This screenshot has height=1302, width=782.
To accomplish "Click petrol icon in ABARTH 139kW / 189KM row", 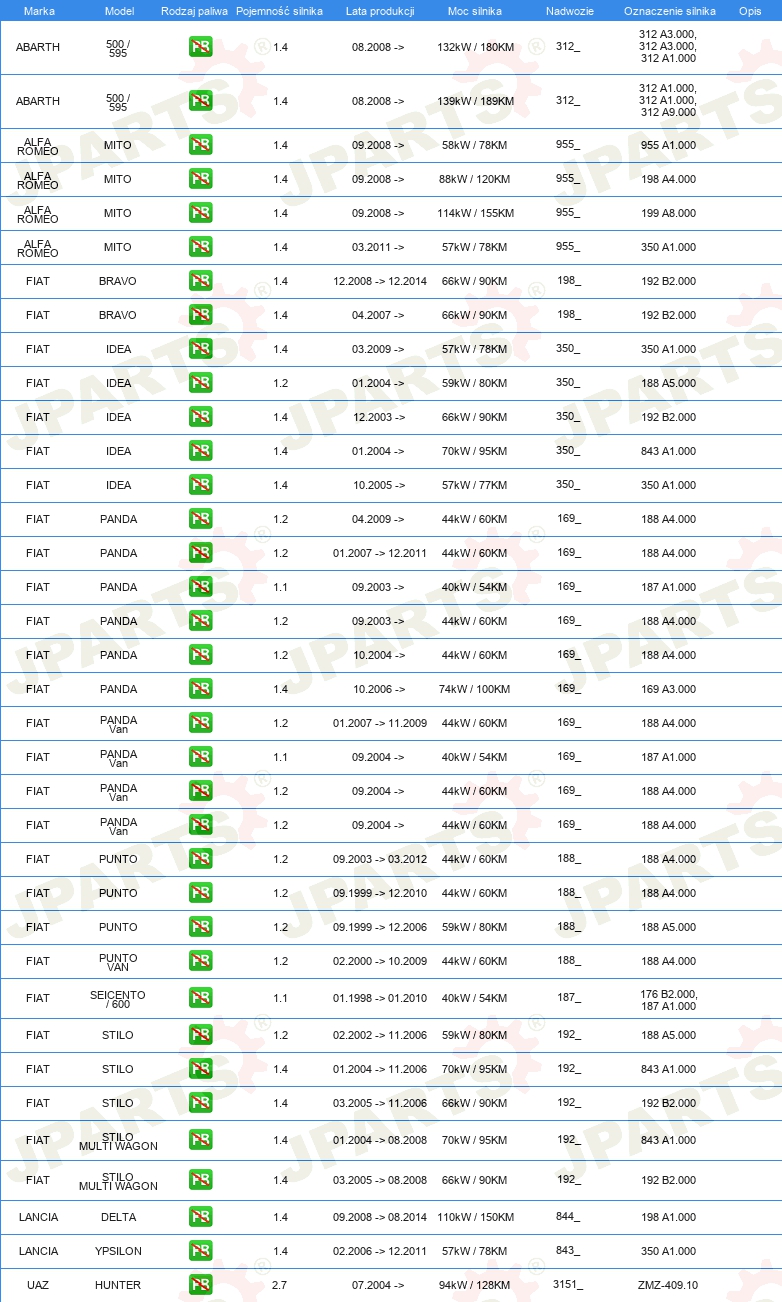I will tap(201, 100).
